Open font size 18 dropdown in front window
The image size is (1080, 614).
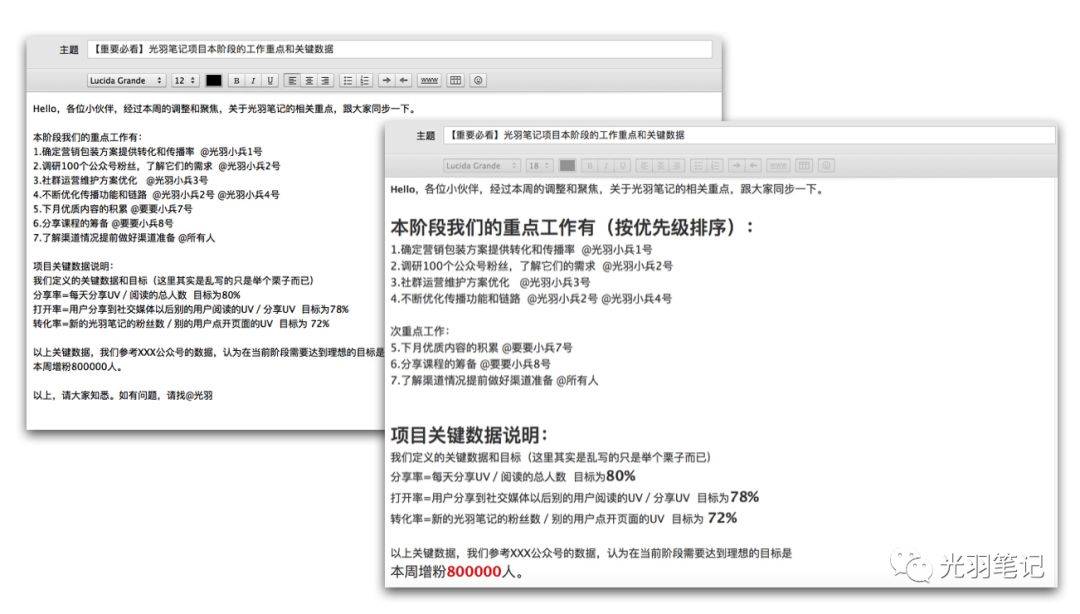click(540, 165)
